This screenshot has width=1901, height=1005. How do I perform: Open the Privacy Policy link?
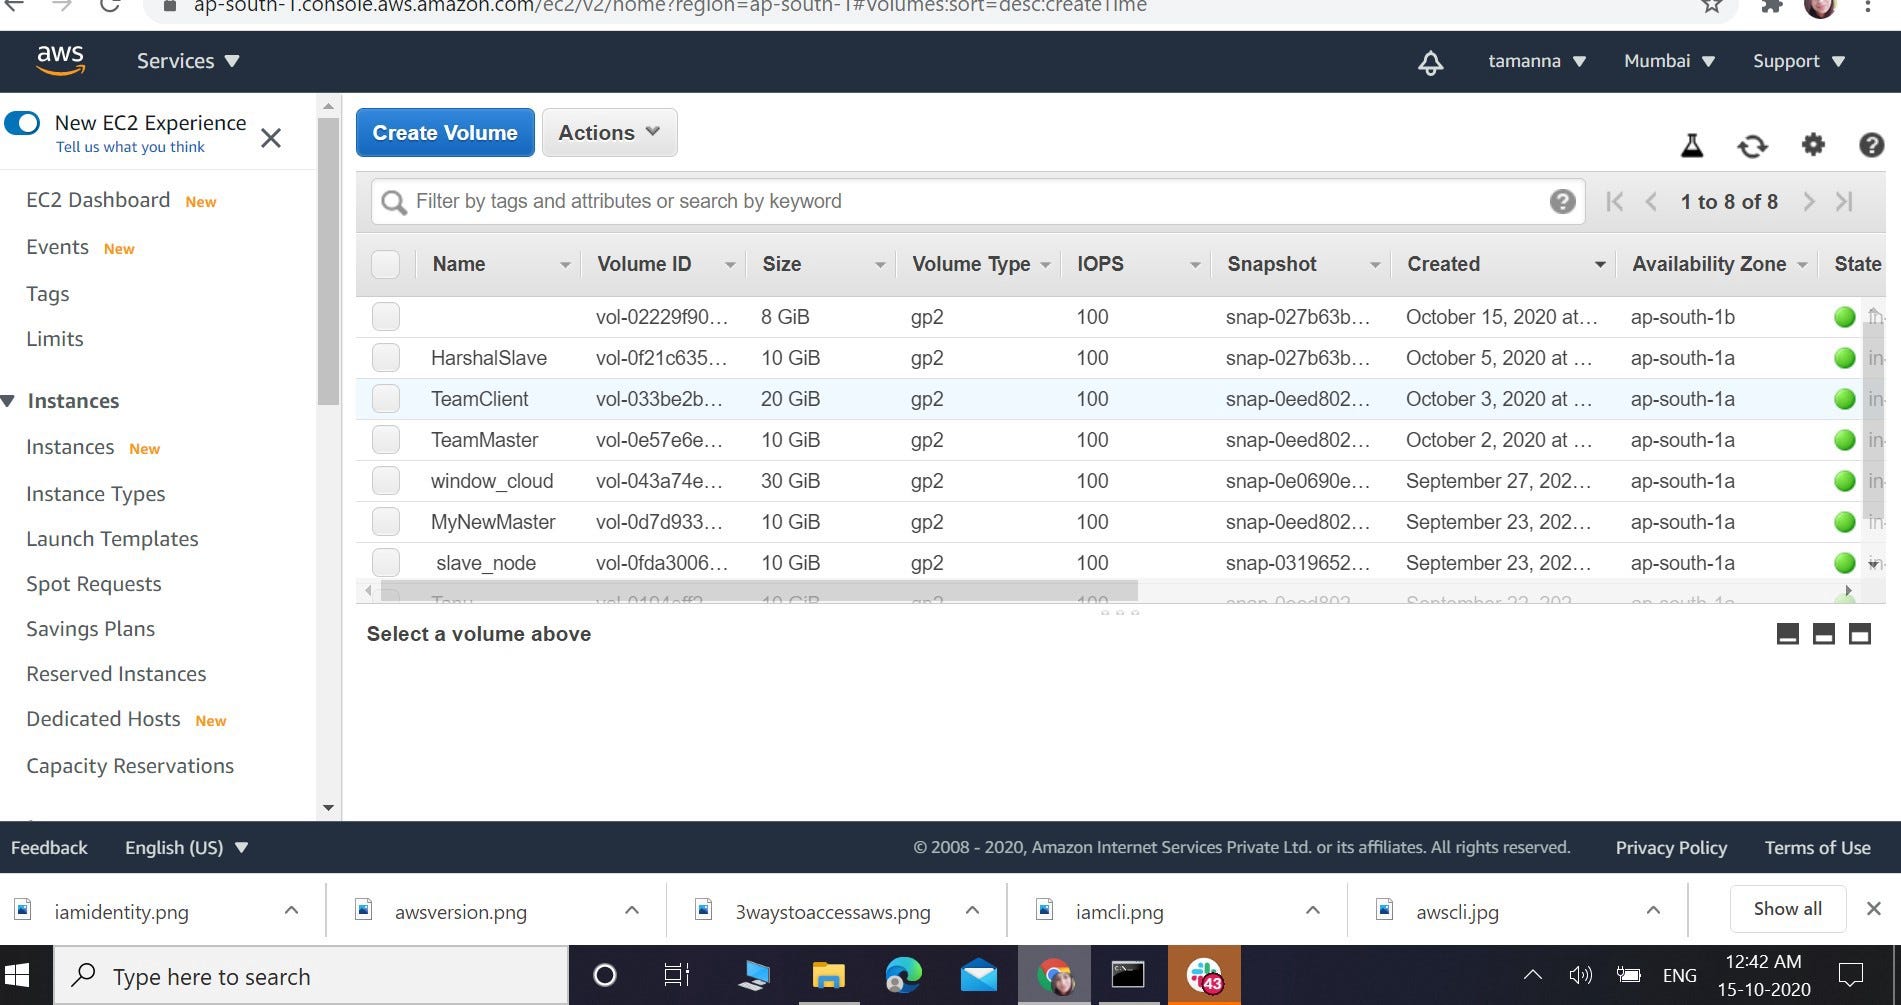pyautogui.click(x=1671, y=848)
